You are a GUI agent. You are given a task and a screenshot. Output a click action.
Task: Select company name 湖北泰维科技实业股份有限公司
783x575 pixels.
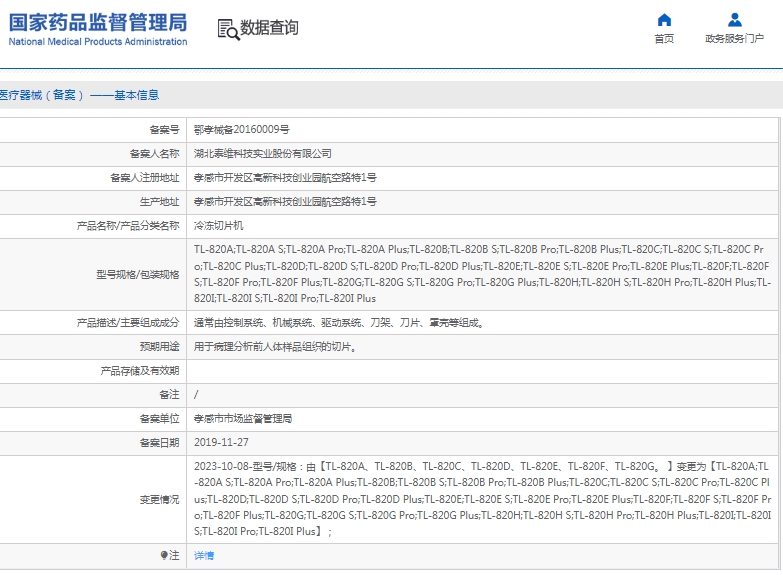tap(263, 154)
